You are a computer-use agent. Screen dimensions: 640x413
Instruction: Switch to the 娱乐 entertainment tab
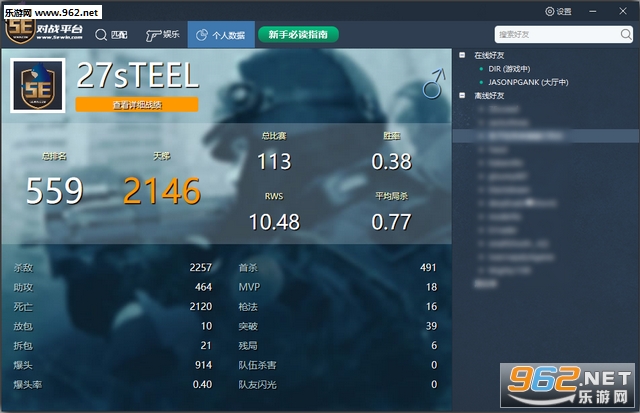coord(162,35)
